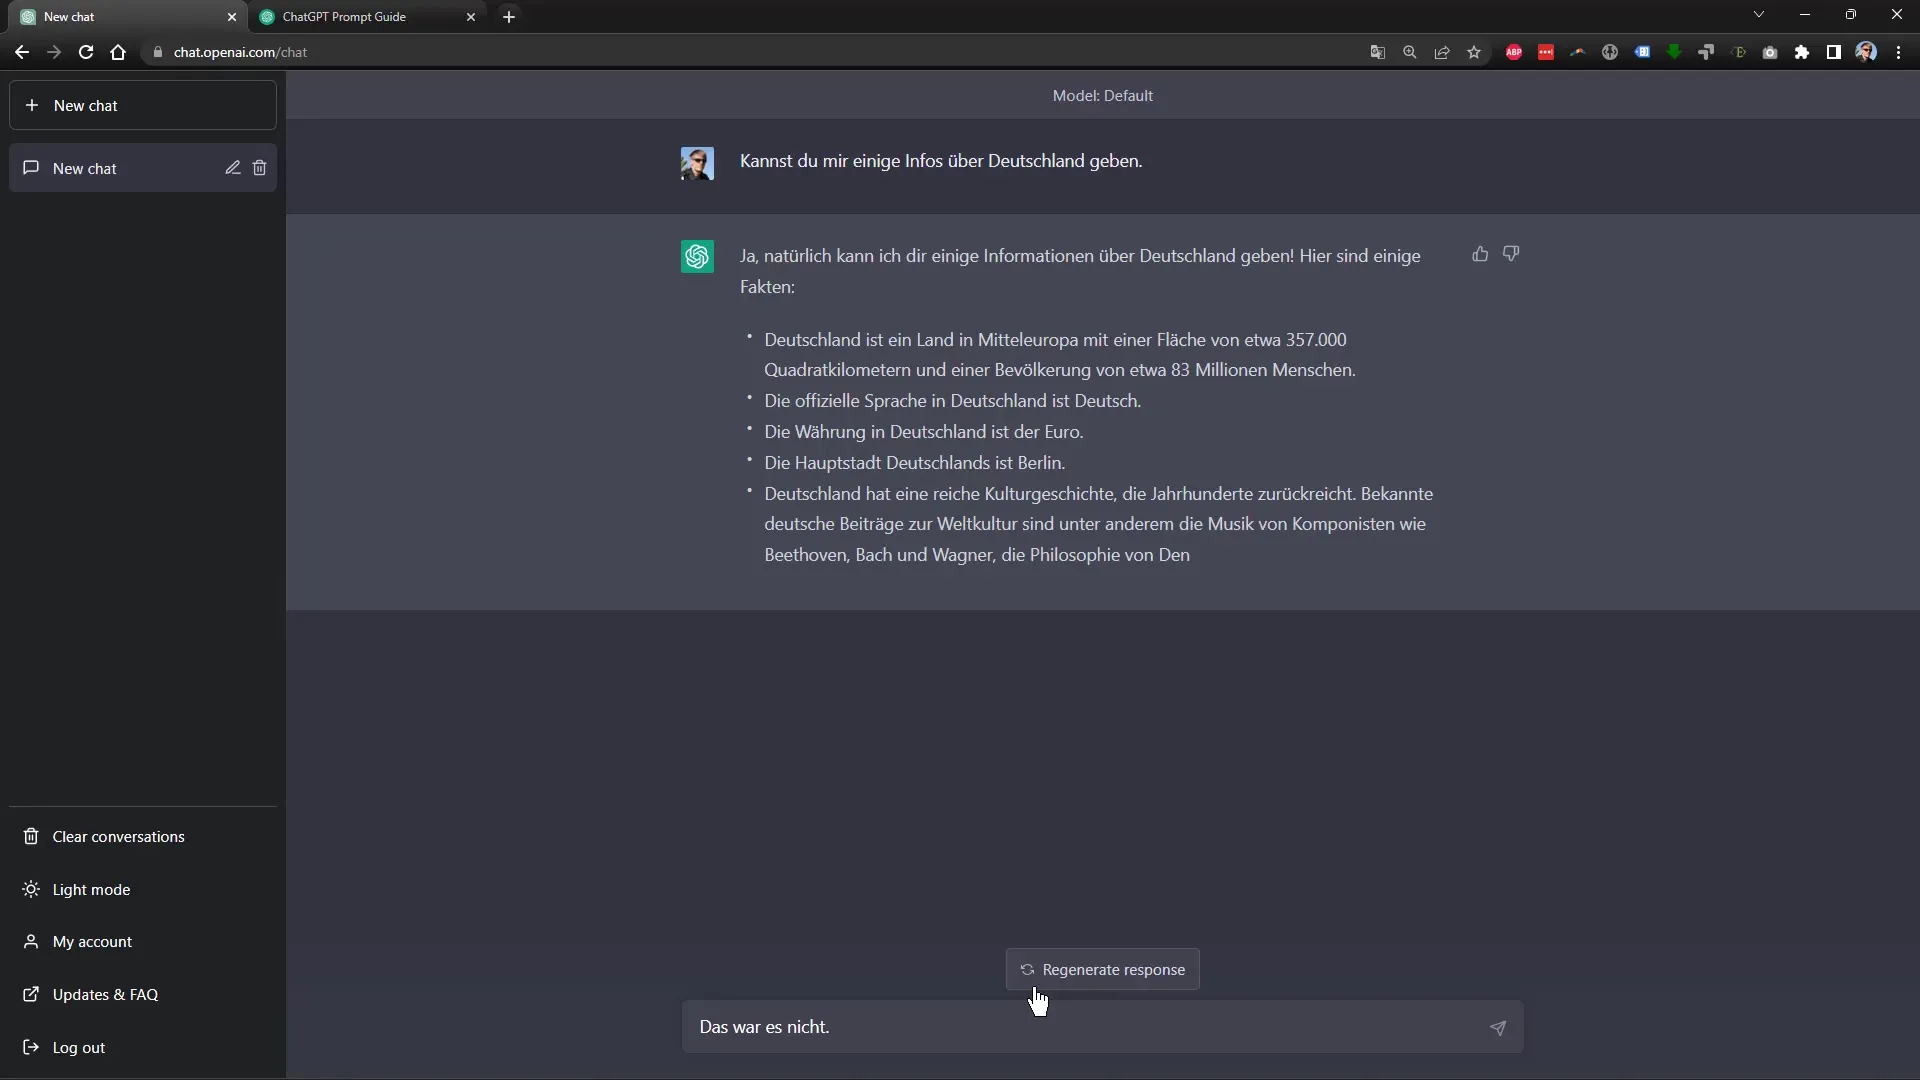Click the chat input text field
1920x1080 pixels.
[1101, 1026]
